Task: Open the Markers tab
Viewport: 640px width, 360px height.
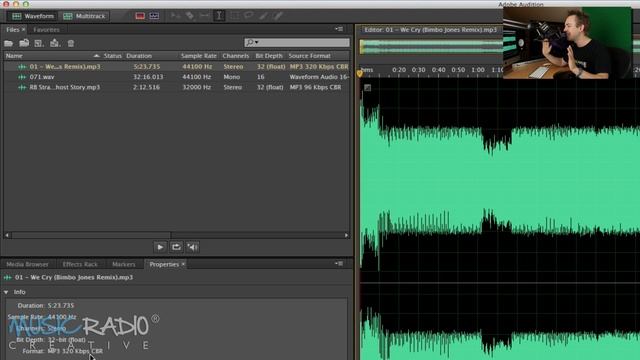Action: click(124, 264)
